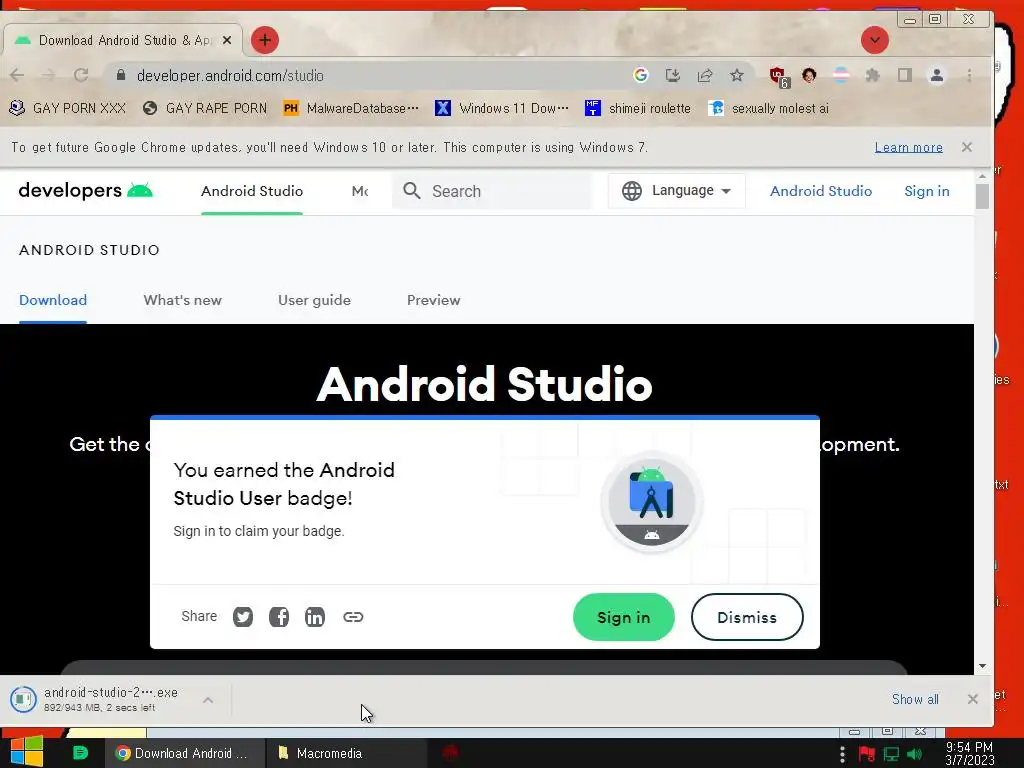Screen dimensions: 1024x768
Task: Click the magnifier search icon
Action: coord(411,191)
